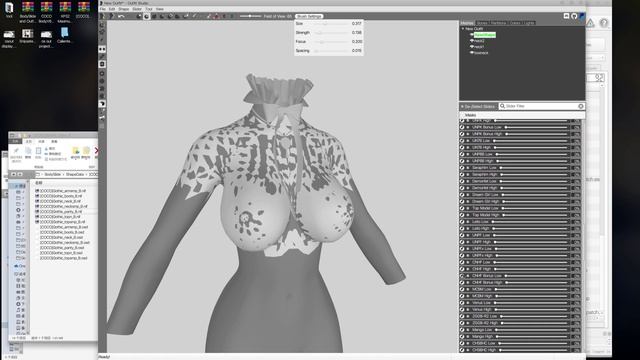Toggle eye visibility of BaseShape mesh
Screen dimensions: 640x360
point(471,35)
